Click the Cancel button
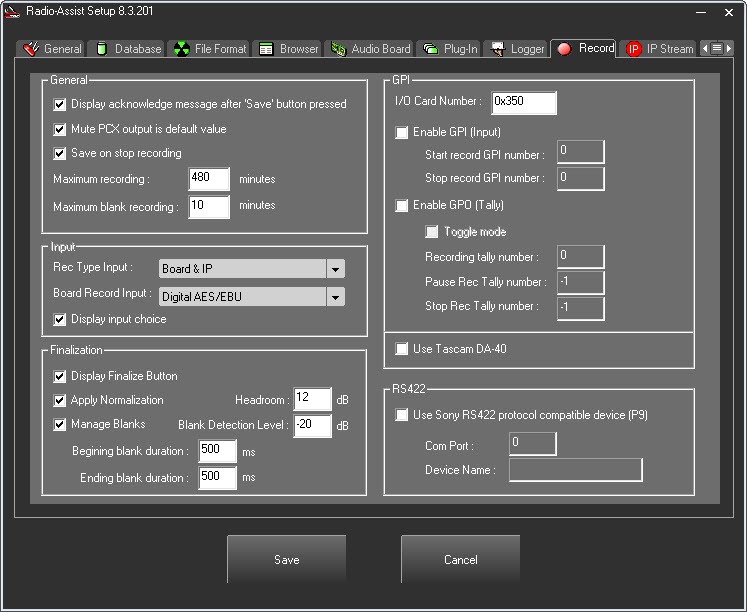 pos(460,560)
